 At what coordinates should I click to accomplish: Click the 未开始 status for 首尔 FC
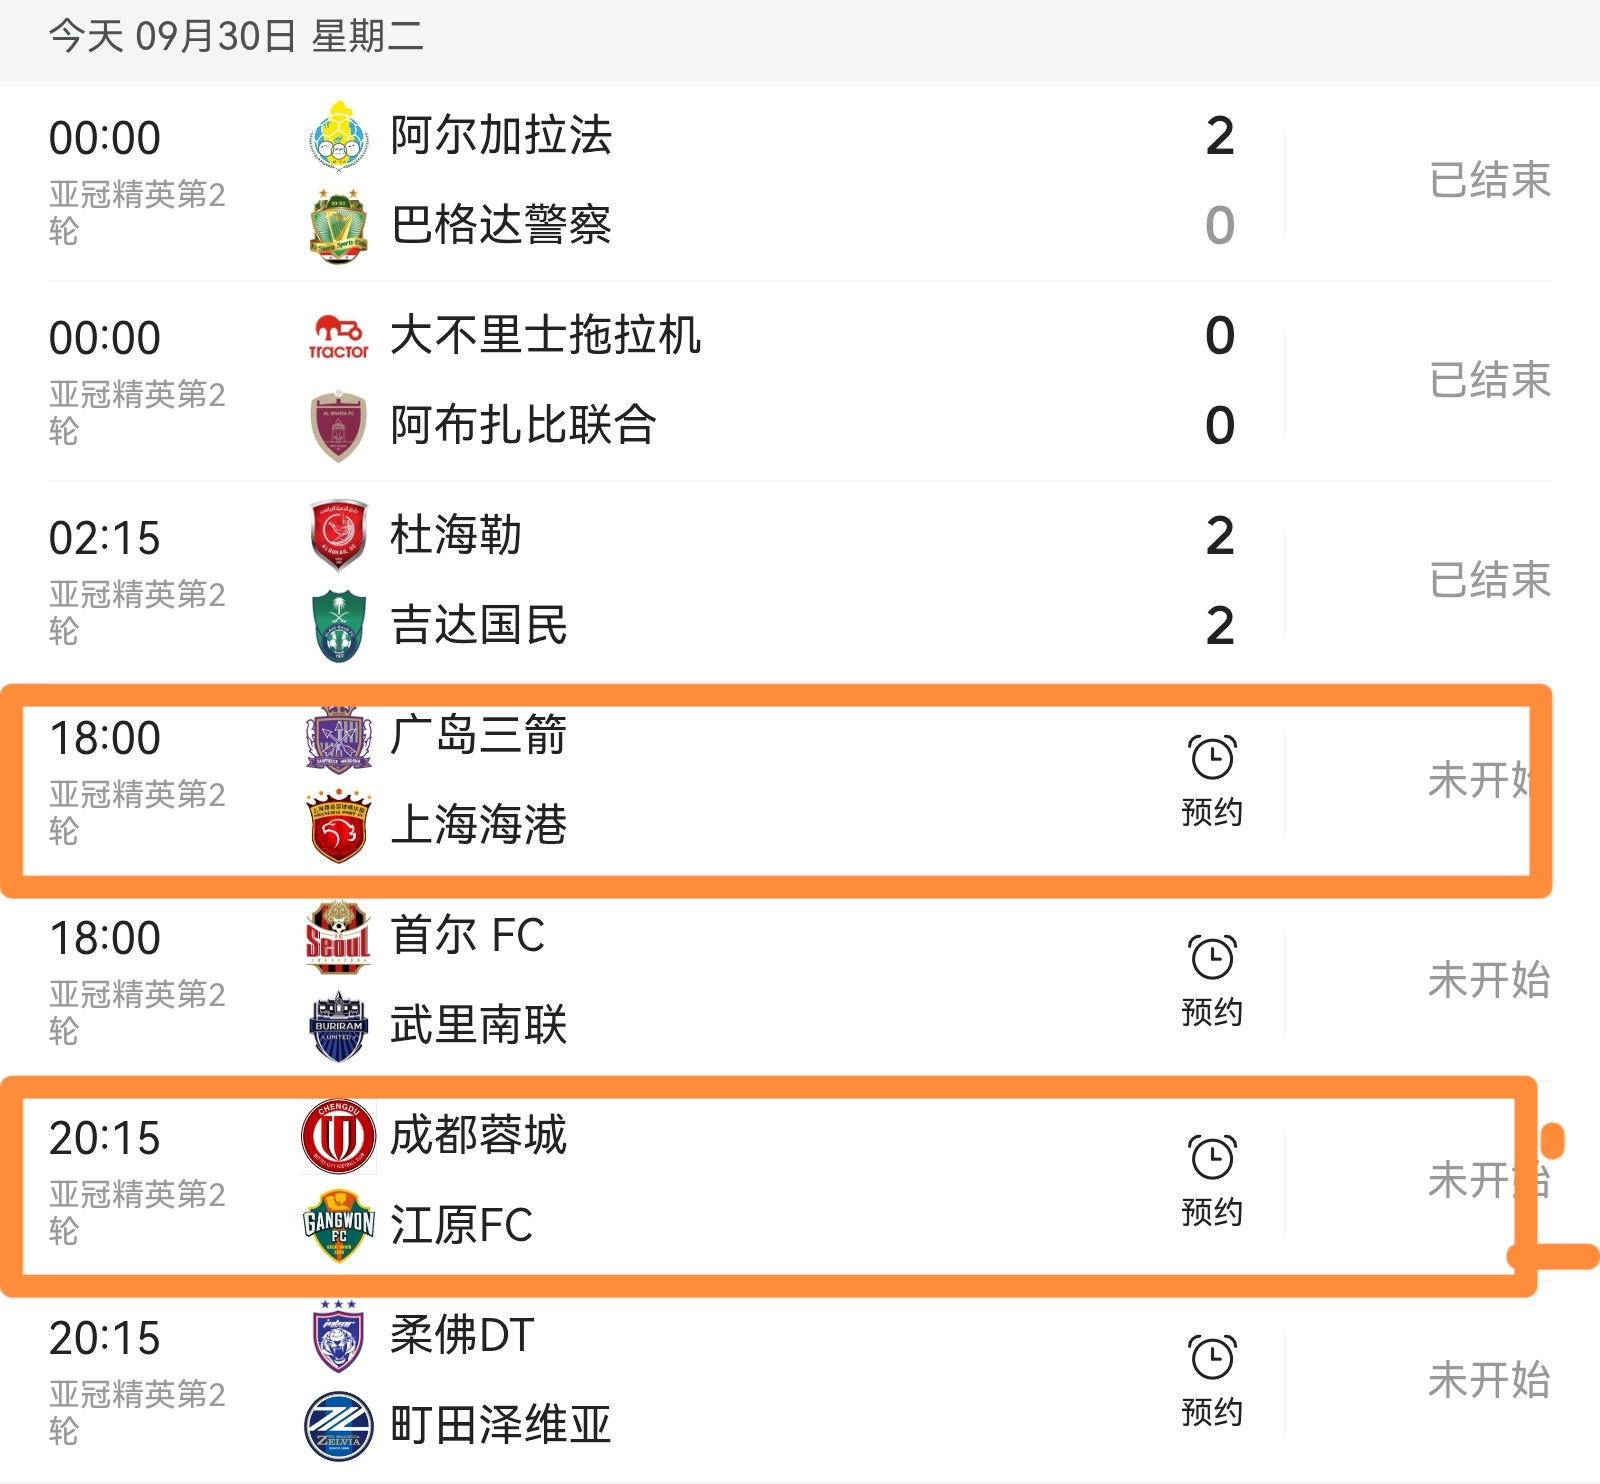(1489, 980)
